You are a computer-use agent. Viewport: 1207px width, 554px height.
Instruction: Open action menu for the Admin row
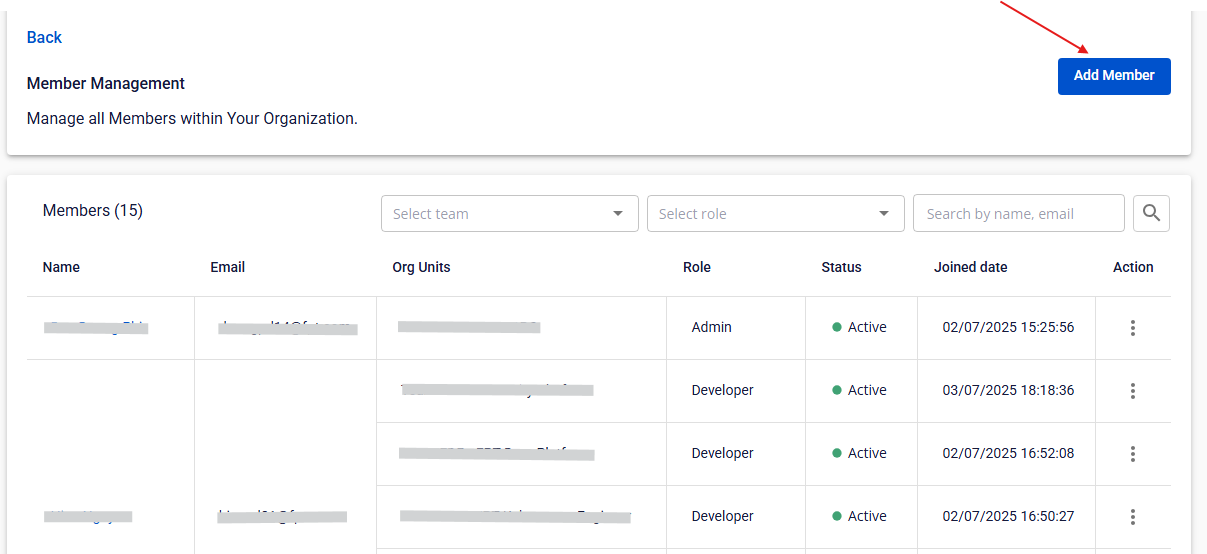tap(1133, 328)
